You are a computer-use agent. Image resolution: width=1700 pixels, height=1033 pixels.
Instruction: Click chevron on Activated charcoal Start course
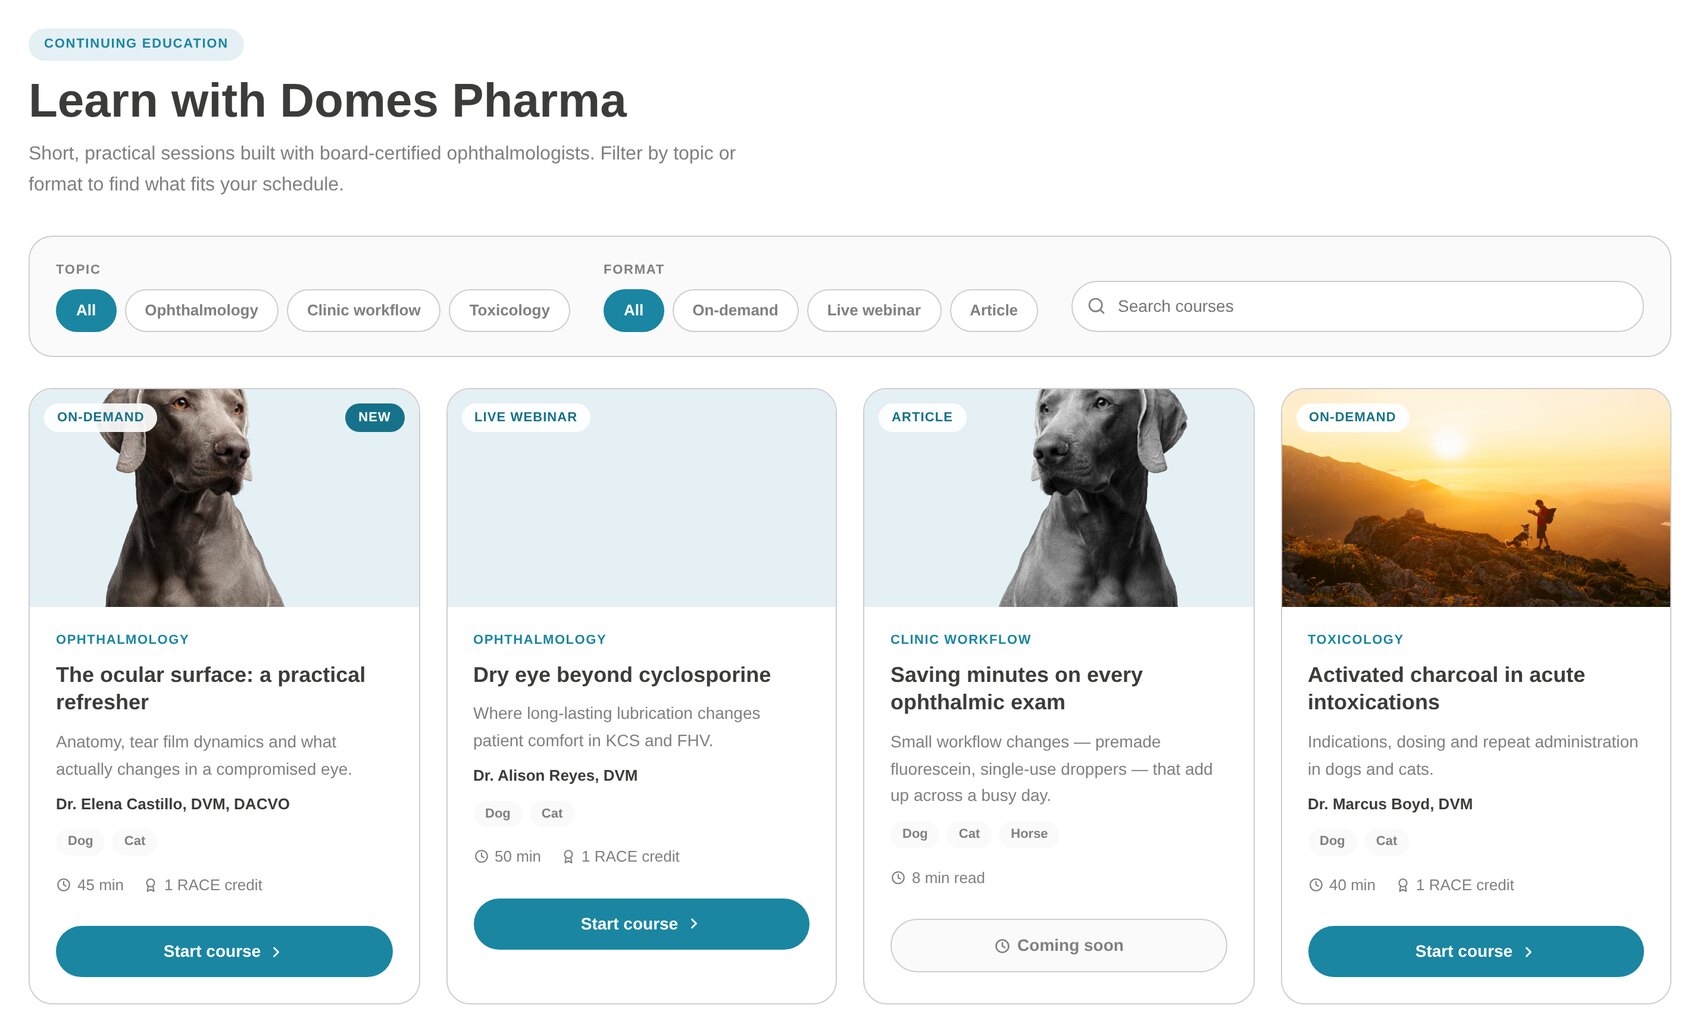1528,952
